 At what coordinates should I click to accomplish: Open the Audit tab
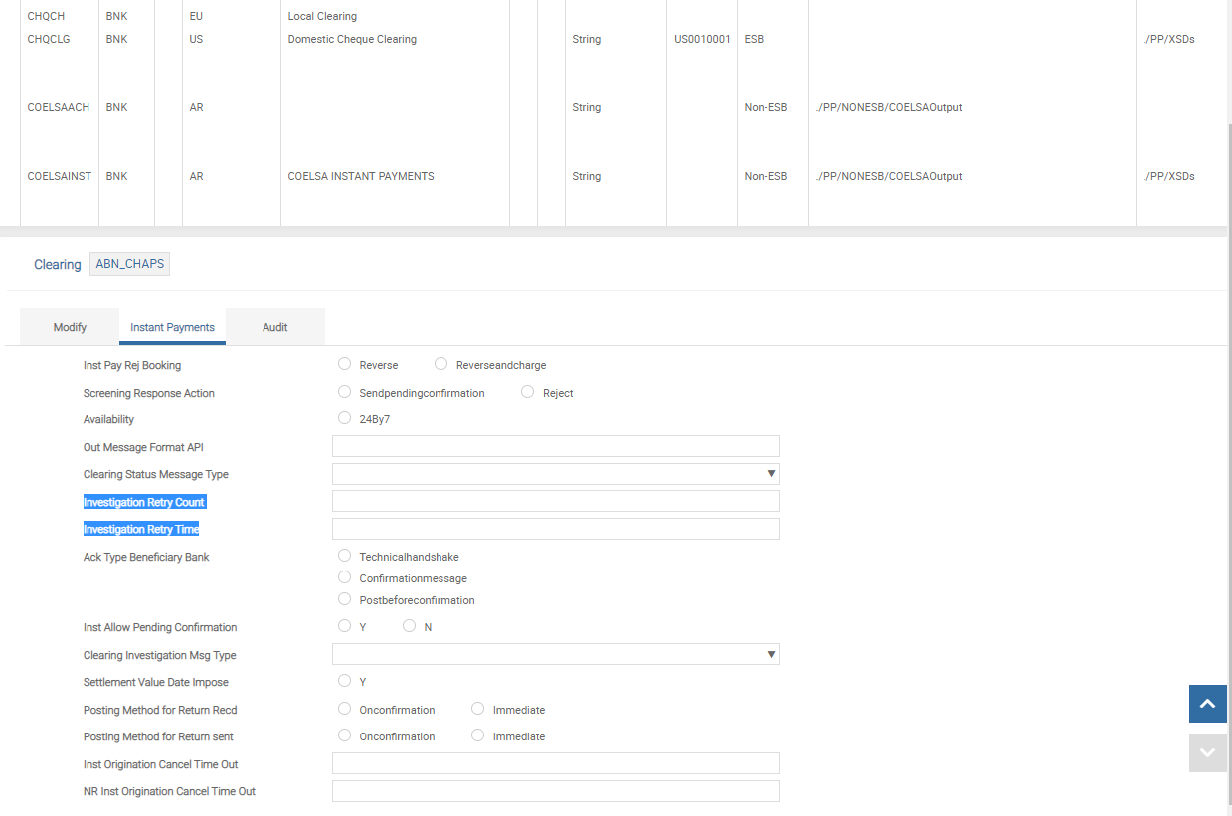275,327
